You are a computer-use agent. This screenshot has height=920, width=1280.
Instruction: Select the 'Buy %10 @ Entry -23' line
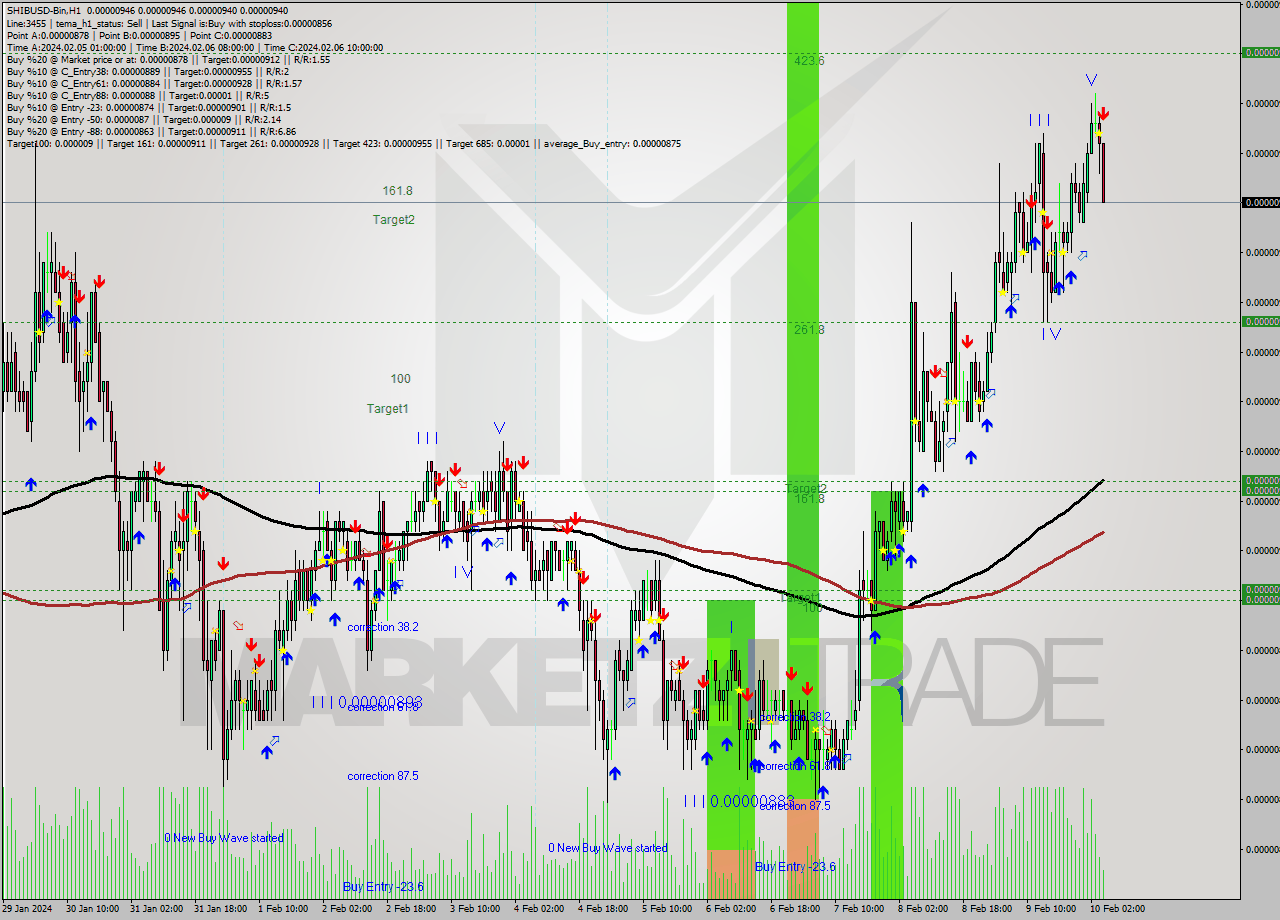149,107
